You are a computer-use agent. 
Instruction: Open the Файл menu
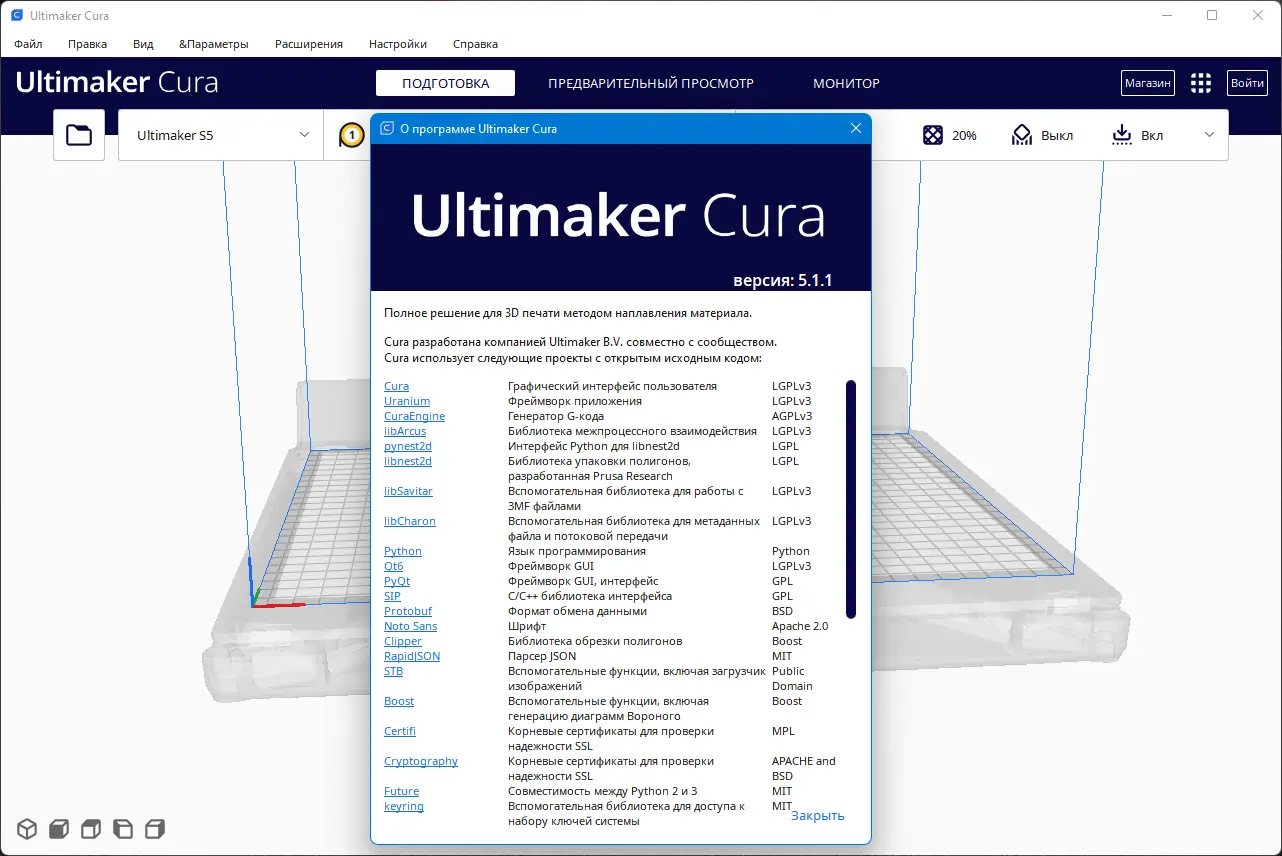(28, 44)
